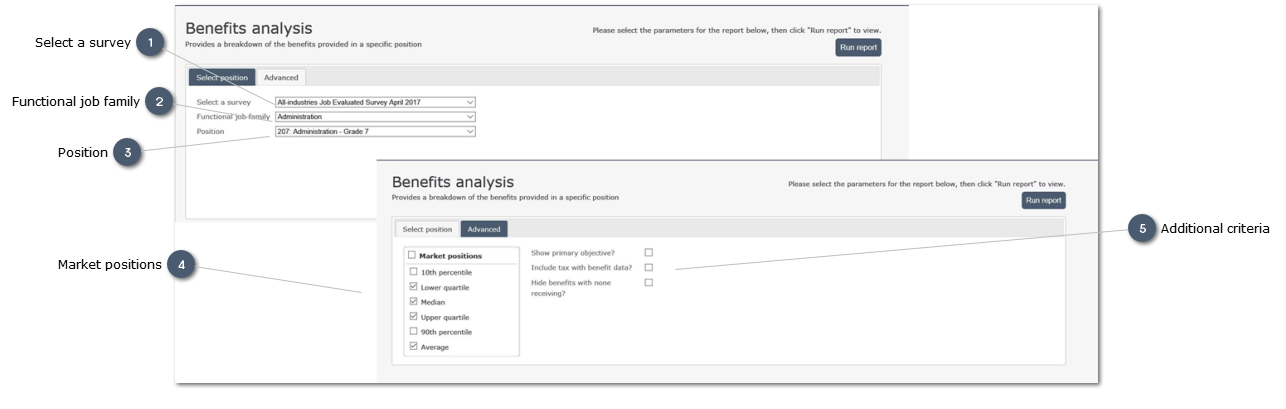This screenshot has height=409, width=1286.
Task: Toggle the Median checkbox
Action: [414, 302]
